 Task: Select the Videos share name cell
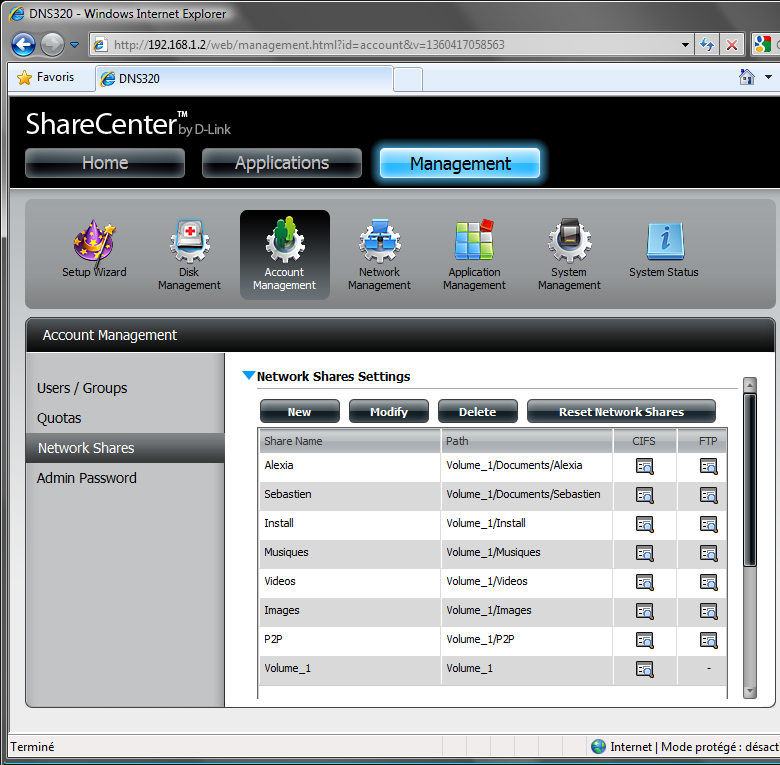coord(349,582)
